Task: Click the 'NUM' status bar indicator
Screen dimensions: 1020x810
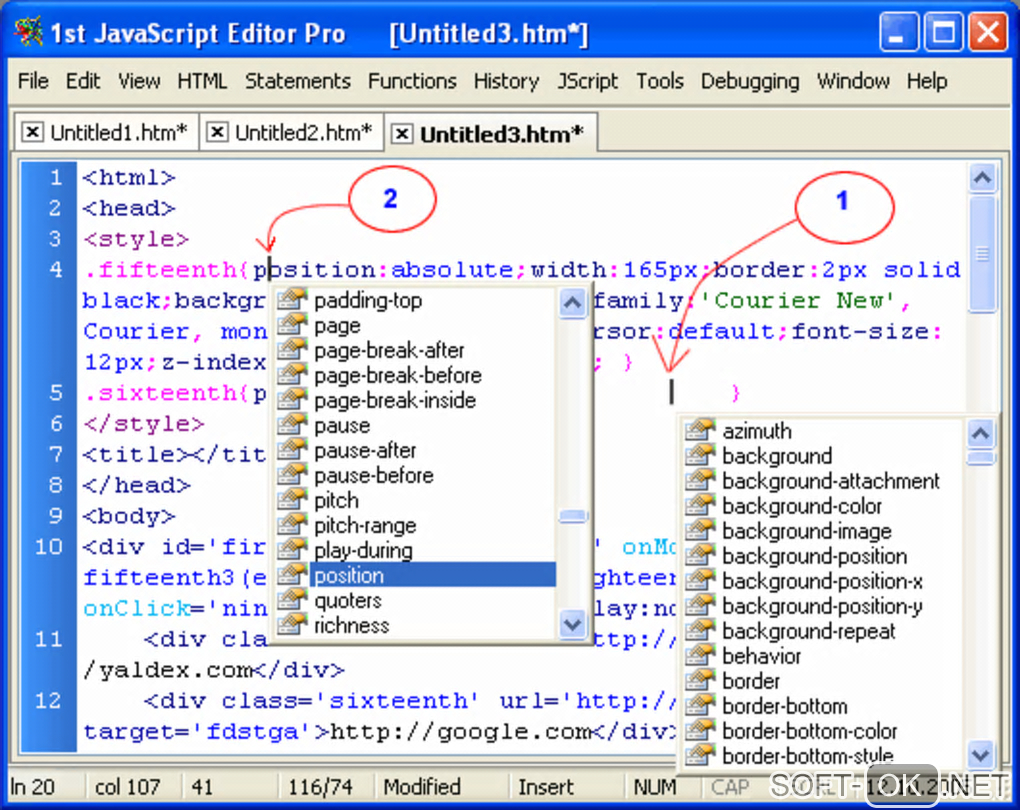Action: coord(654,787)
